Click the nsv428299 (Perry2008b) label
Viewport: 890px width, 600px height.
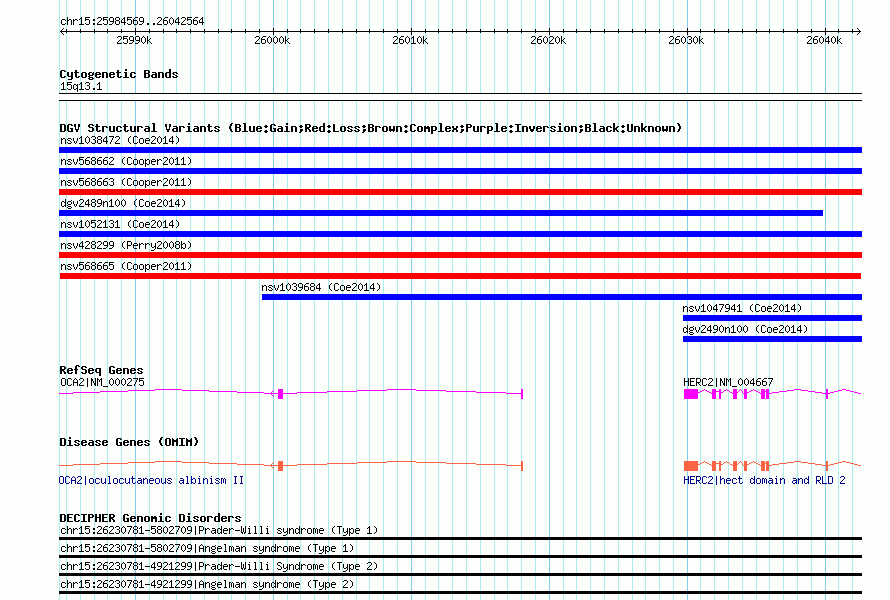(x=126, y=245)
